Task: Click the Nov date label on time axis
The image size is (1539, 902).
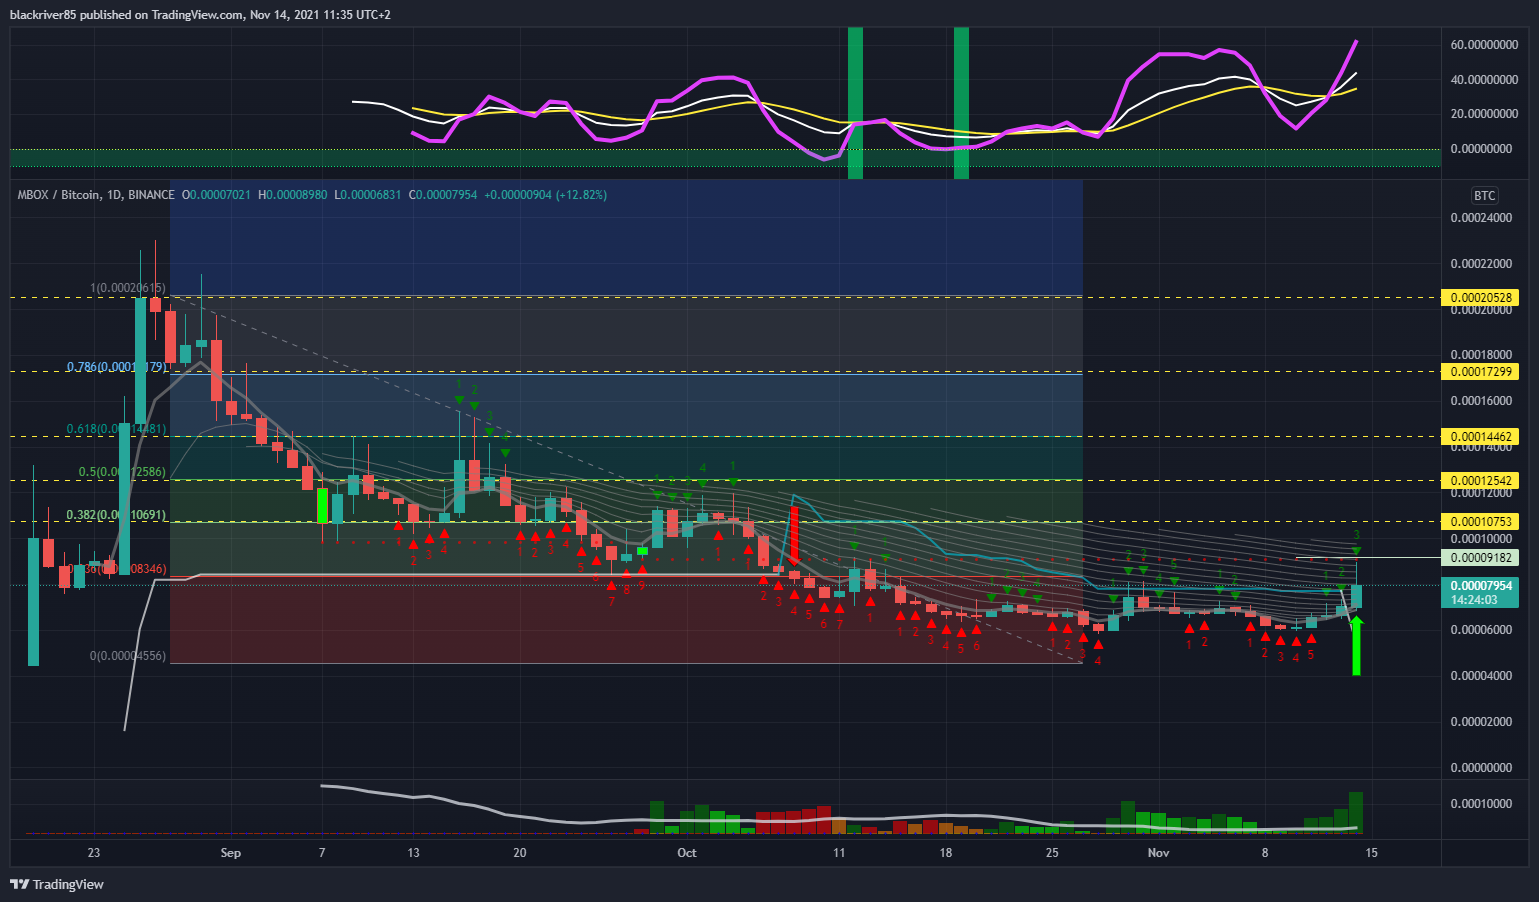Action: pos(1159,853)
